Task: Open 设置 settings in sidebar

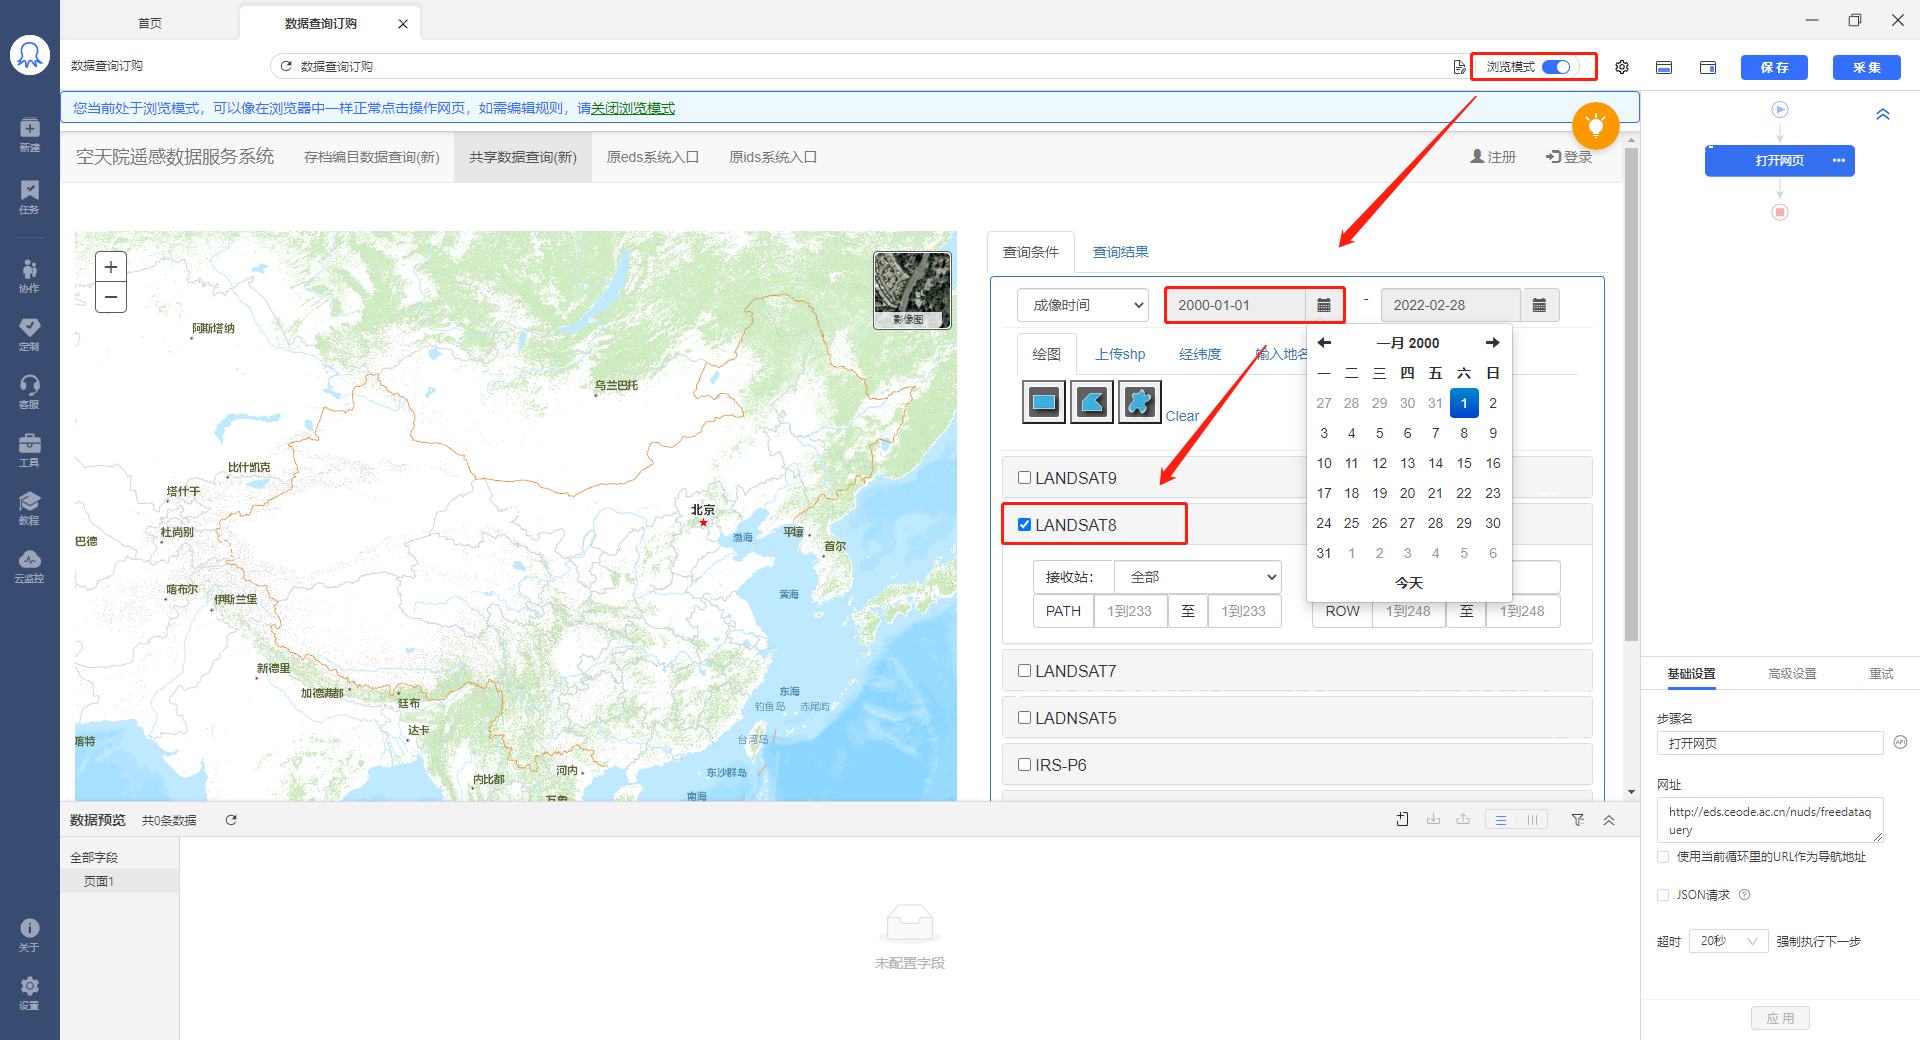Action: [30, 992]
